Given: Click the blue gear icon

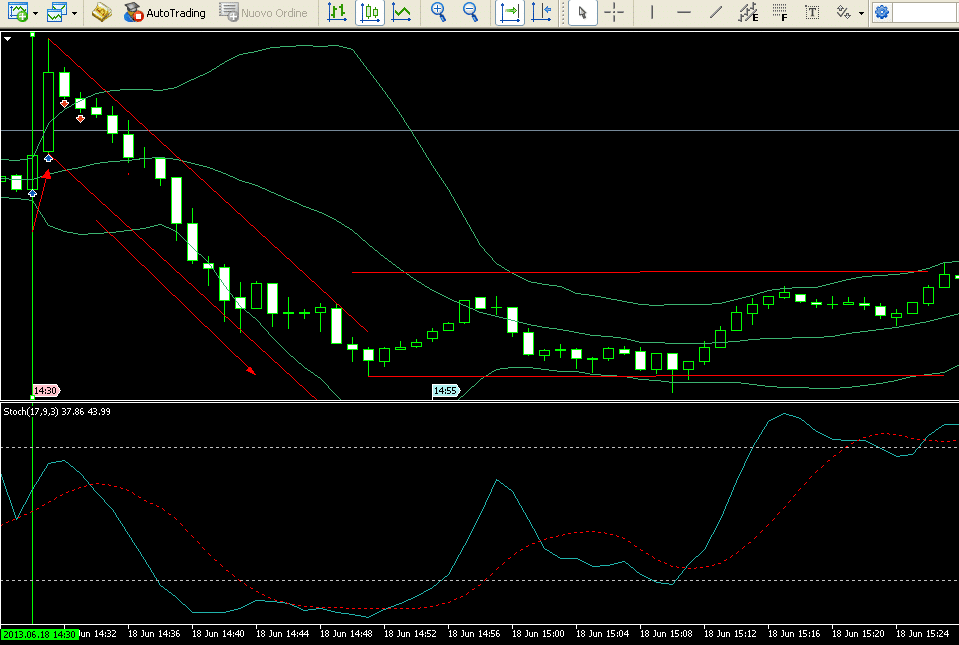Looking at the screenshot, I should click(881, 12).
